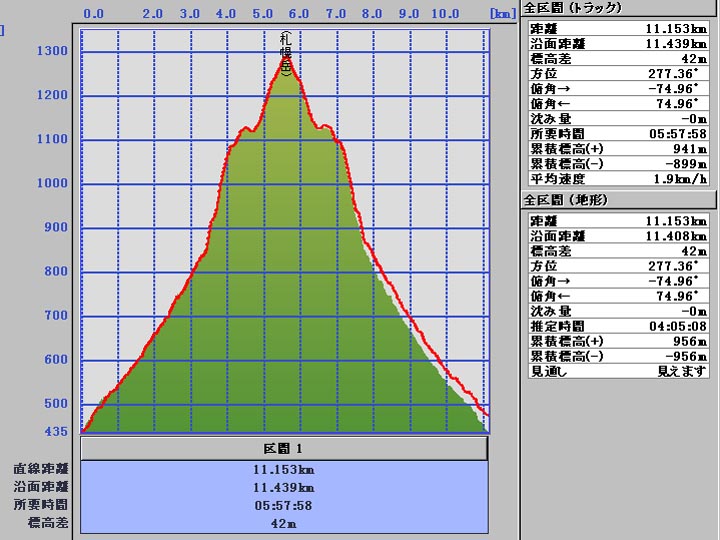The image size is (720, 540).
Task: Click the 累積標高(+) 941m track row
Action: [617, 148]
